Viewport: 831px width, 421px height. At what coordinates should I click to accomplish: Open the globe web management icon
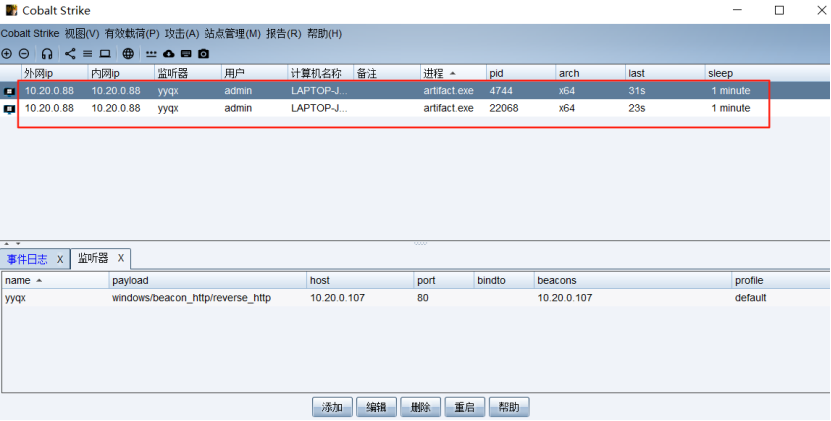(128, 54)
